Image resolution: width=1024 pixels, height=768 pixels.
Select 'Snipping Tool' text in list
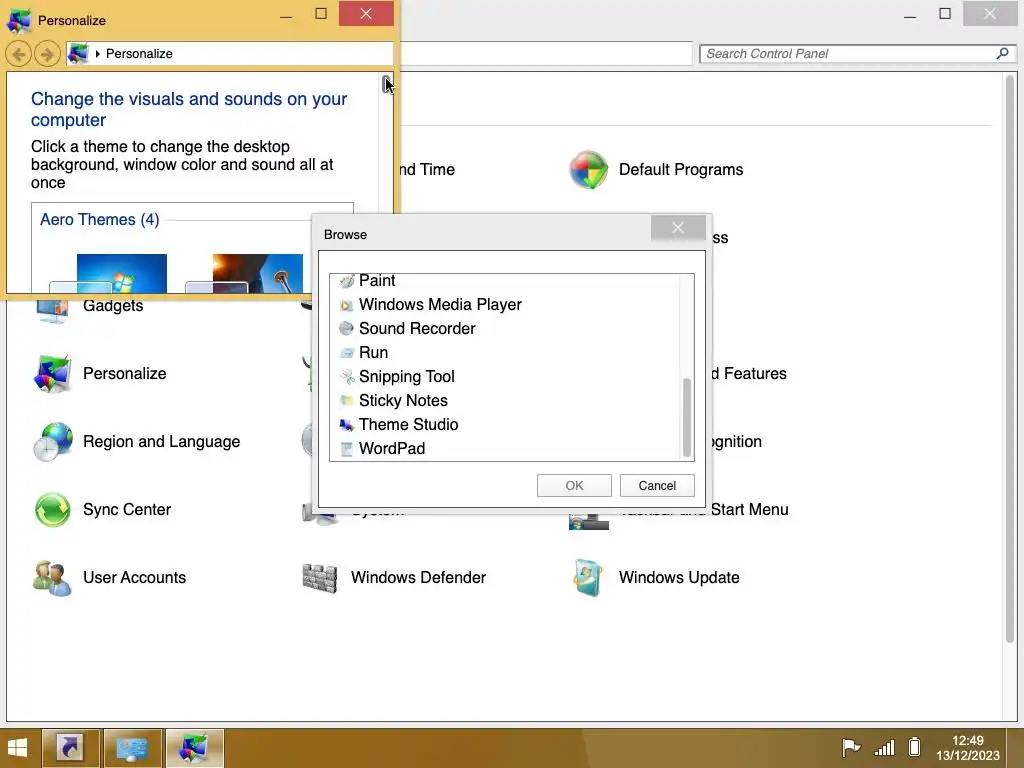(x=406, y=377)
